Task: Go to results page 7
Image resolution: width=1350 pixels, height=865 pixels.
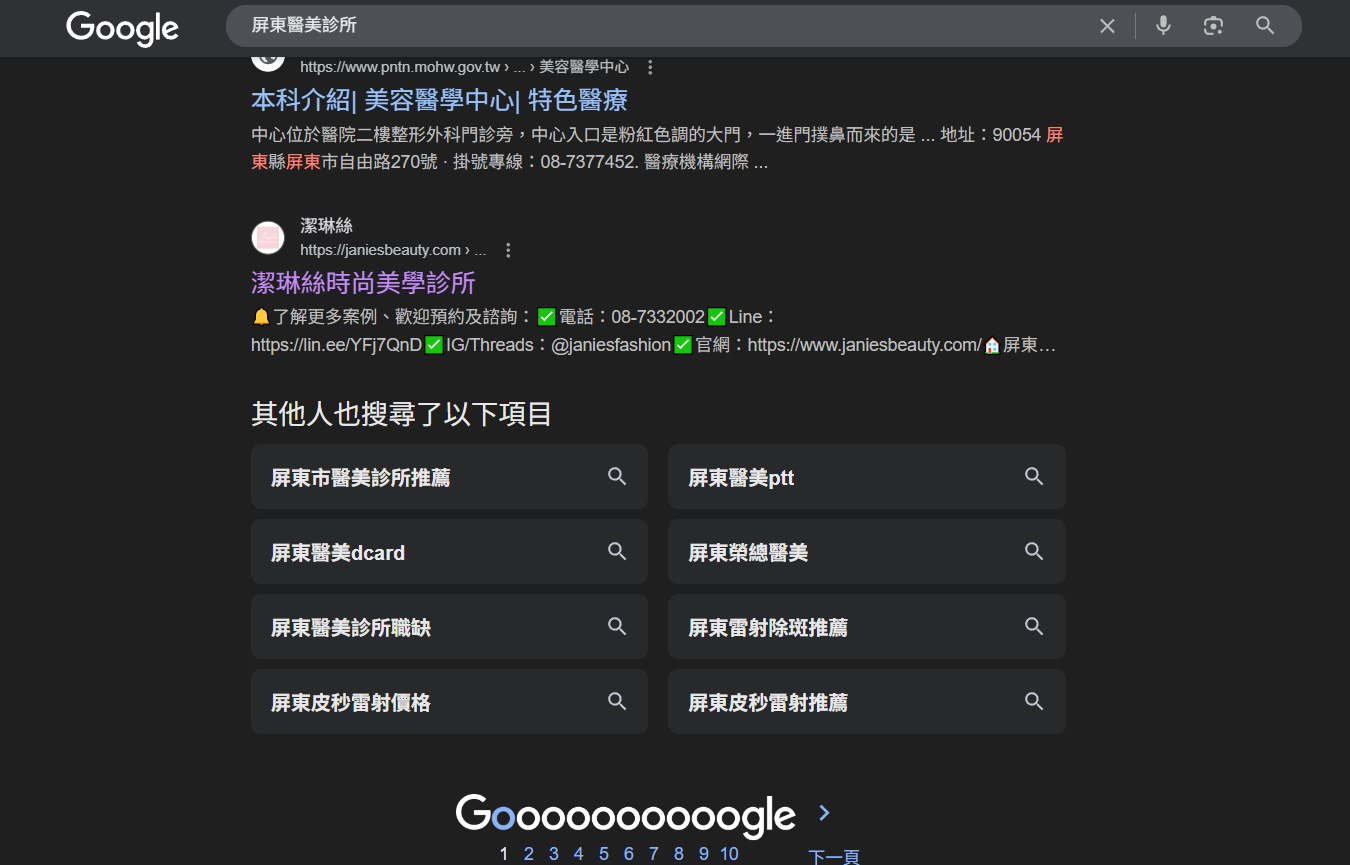Action: (x=653, y=854)
